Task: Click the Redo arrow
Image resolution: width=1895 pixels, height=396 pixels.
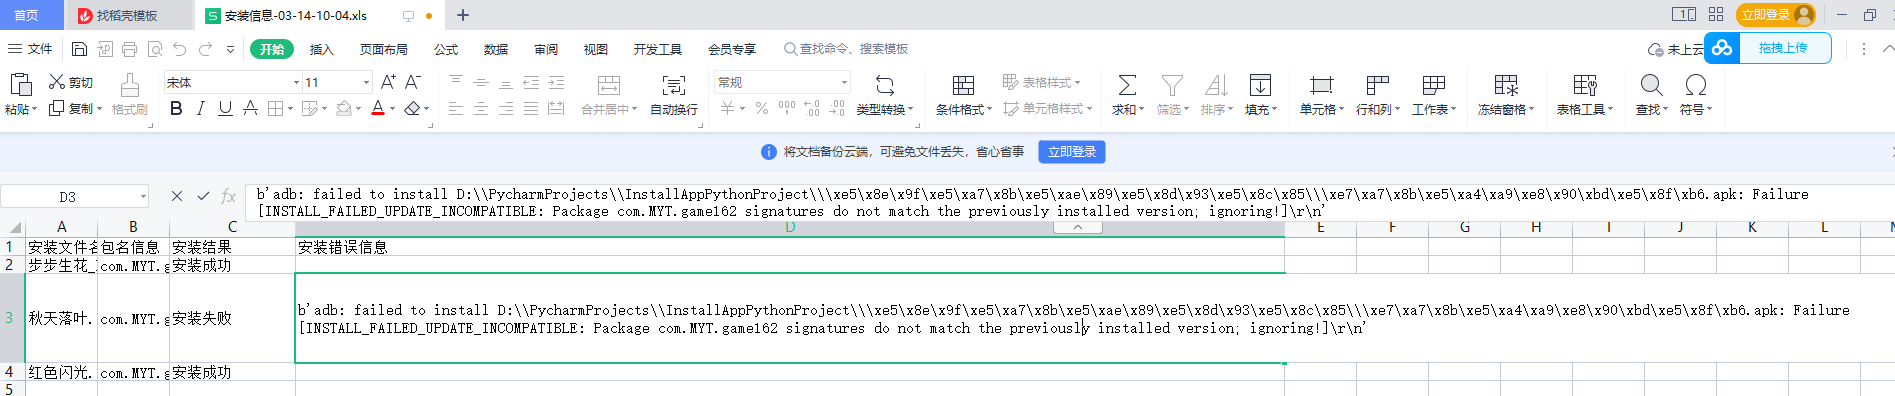Action: point(205,49)
